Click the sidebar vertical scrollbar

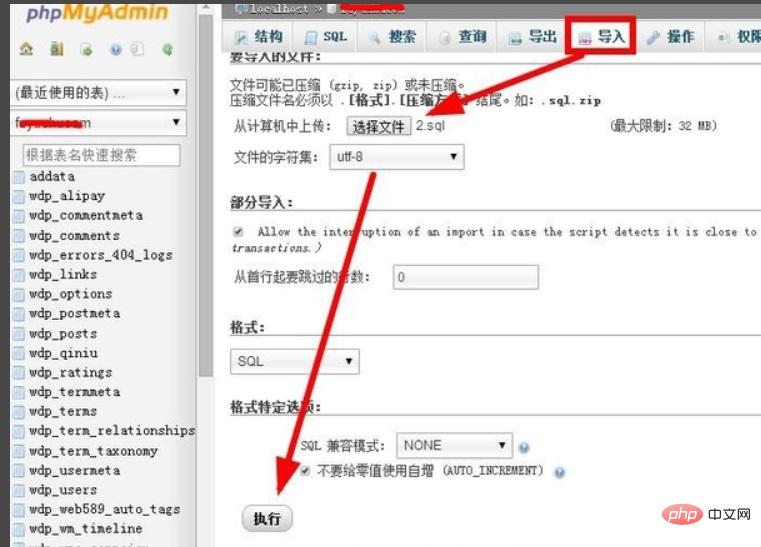[x=206, y=194]
